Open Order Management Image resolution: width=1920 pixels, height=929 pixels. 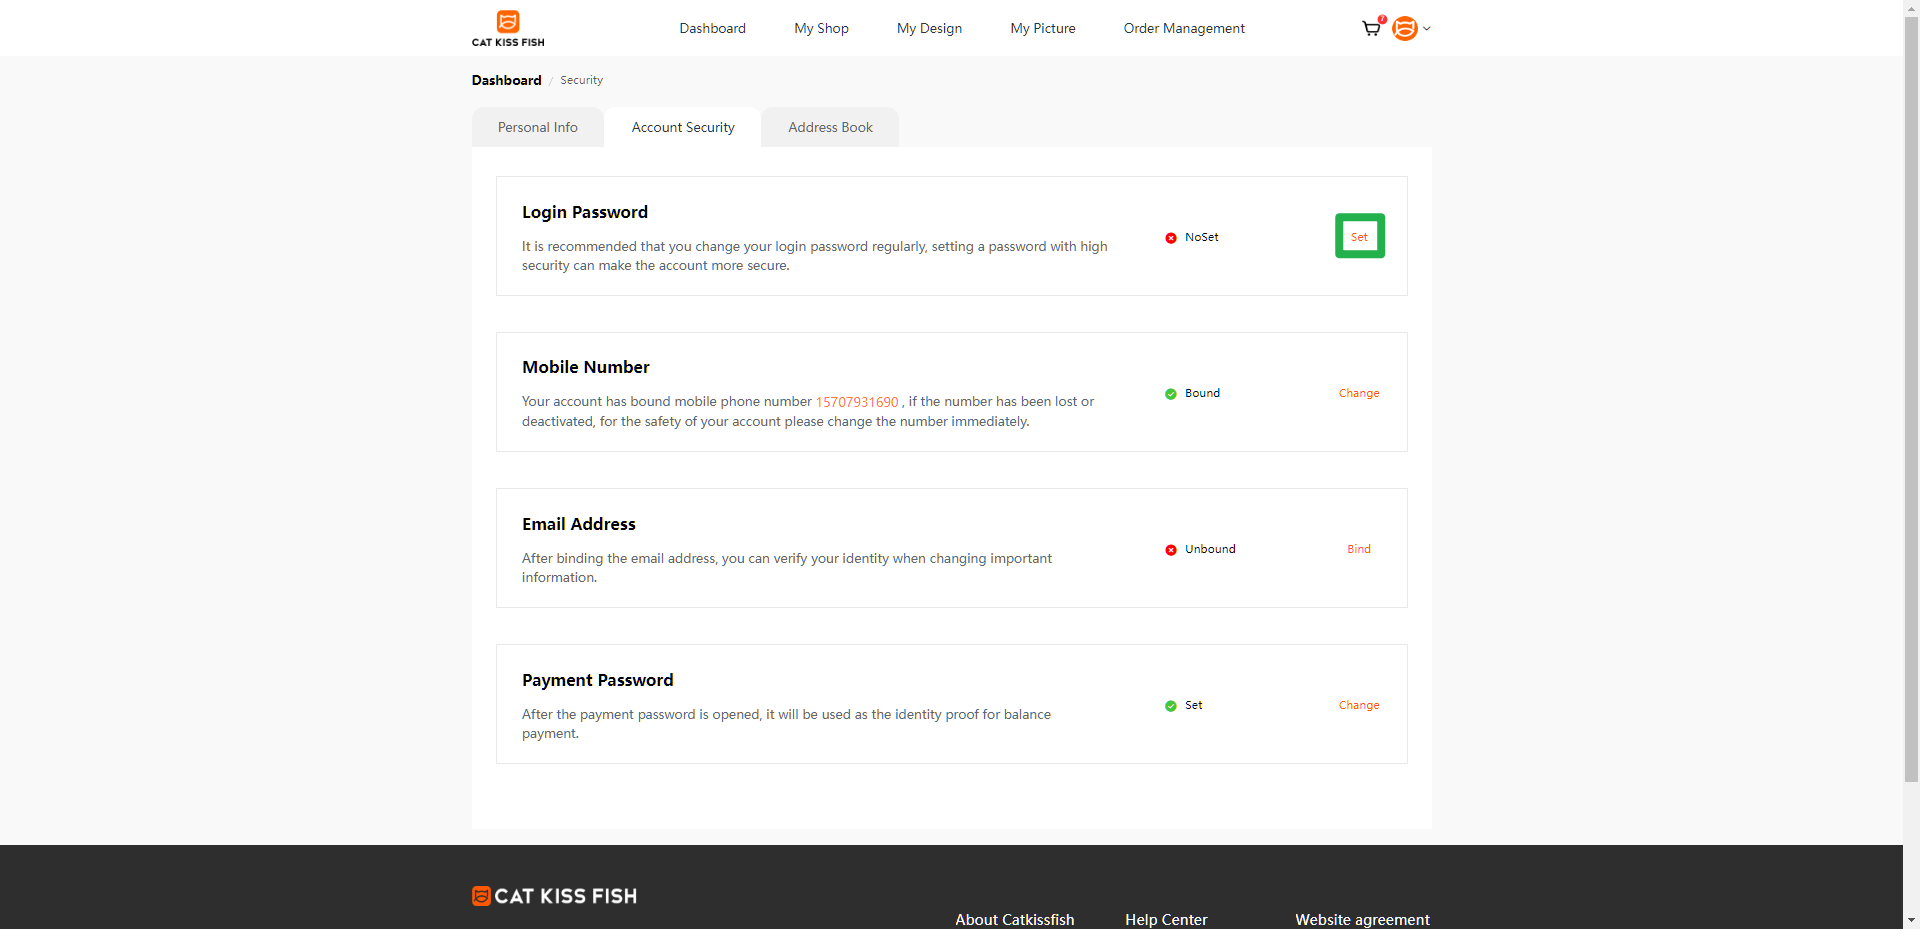click(1184, 28)
